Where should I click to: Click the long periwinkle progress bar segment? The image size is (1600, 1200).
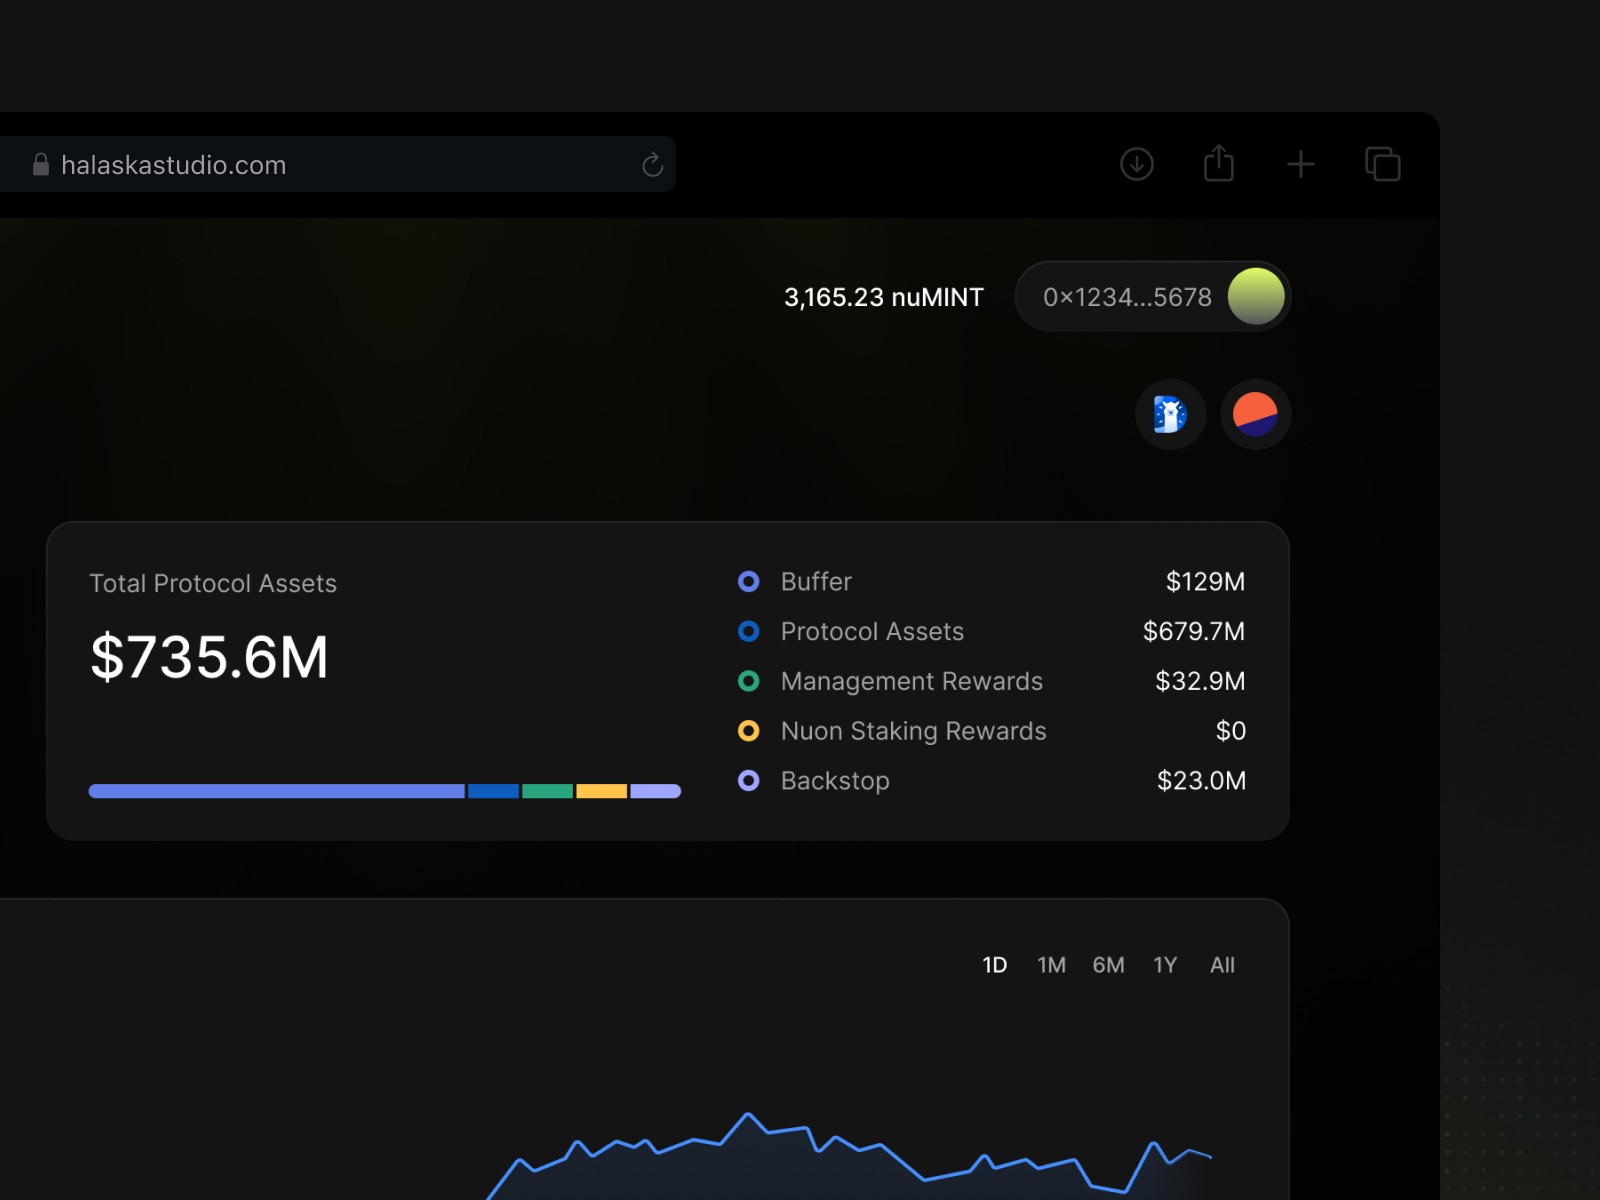[277, 791]
